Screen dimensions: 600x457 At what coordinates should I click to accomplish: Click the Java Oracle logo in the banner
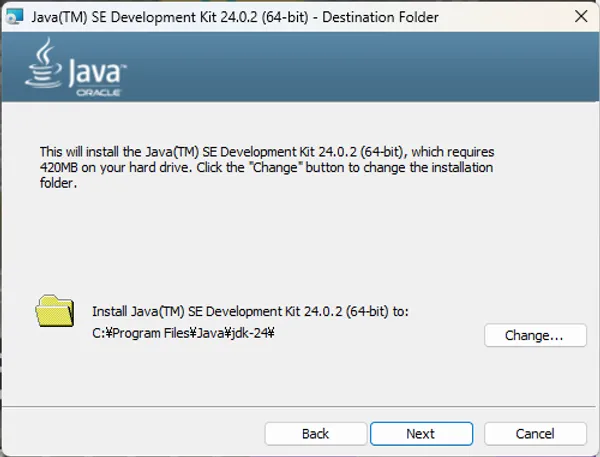(76, 67)
